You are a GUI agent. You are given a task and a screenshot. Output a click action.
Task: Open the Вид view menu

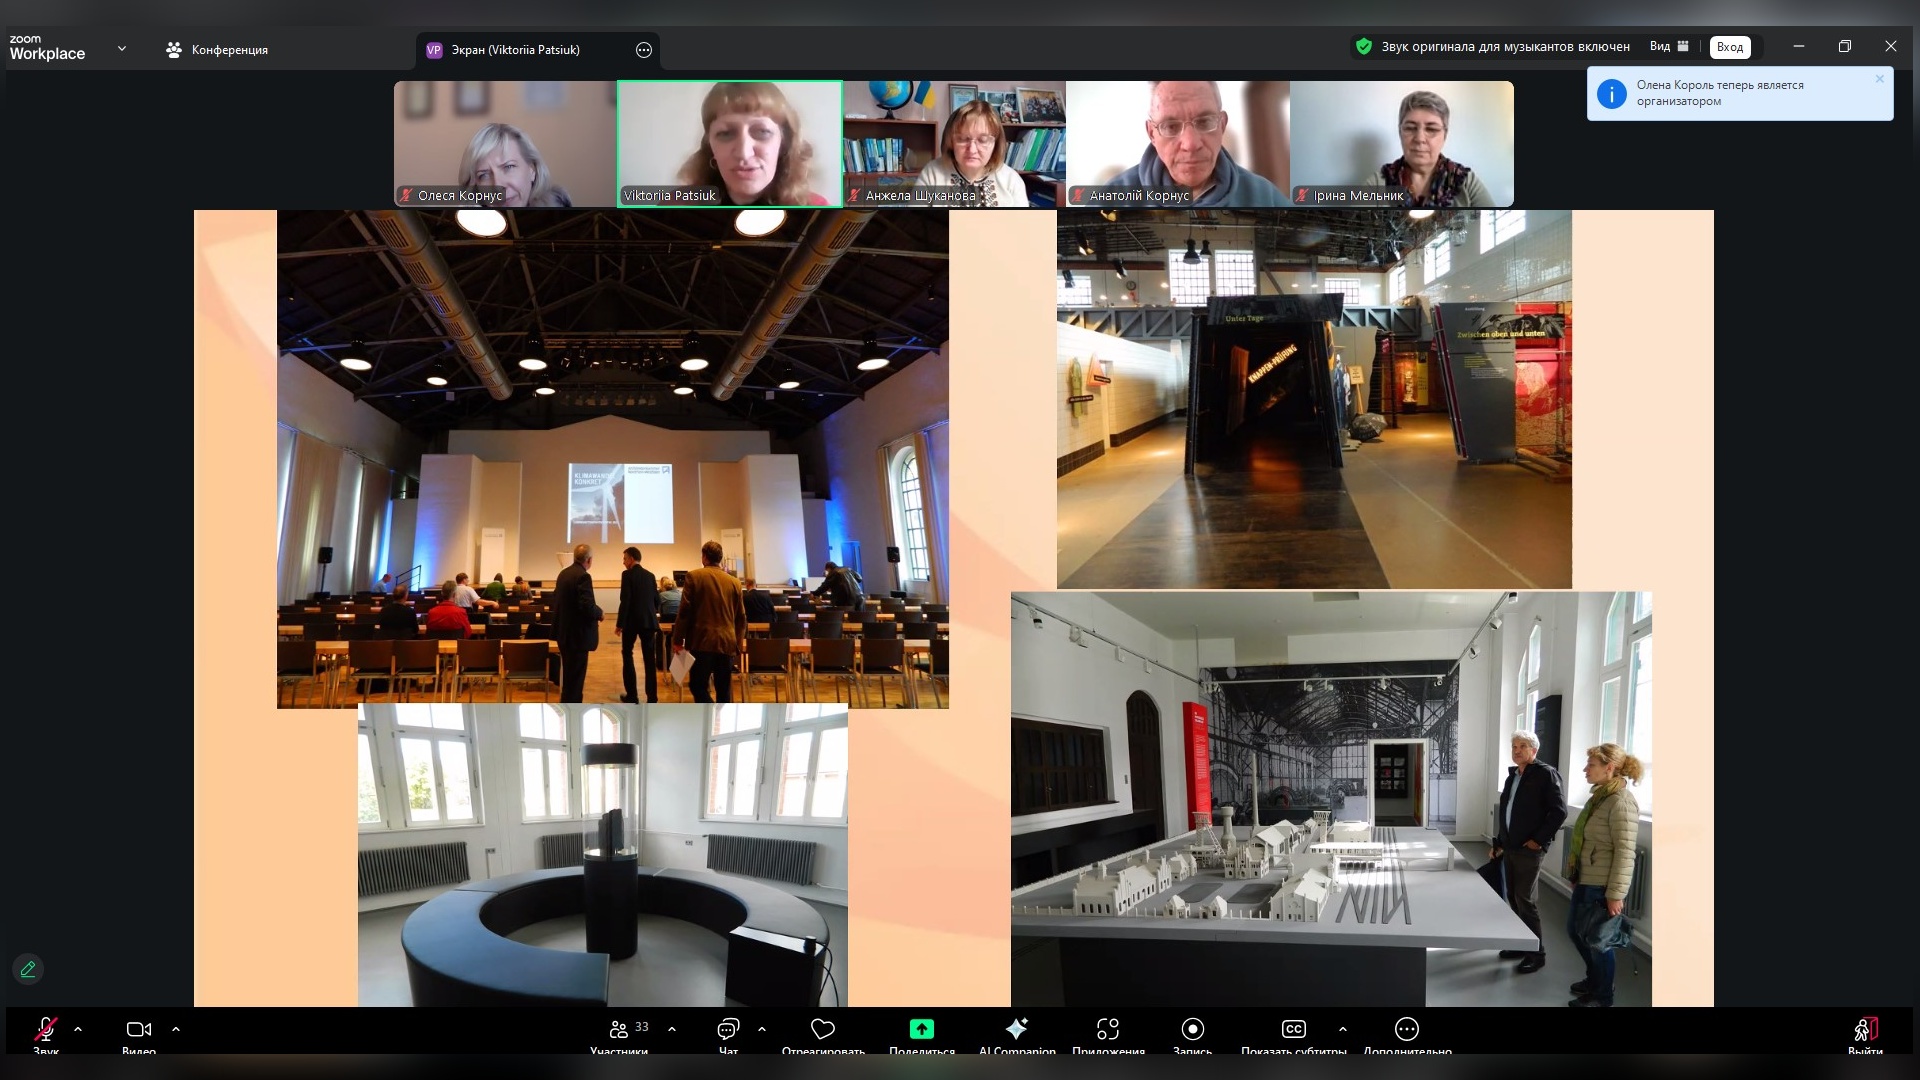1669,46
